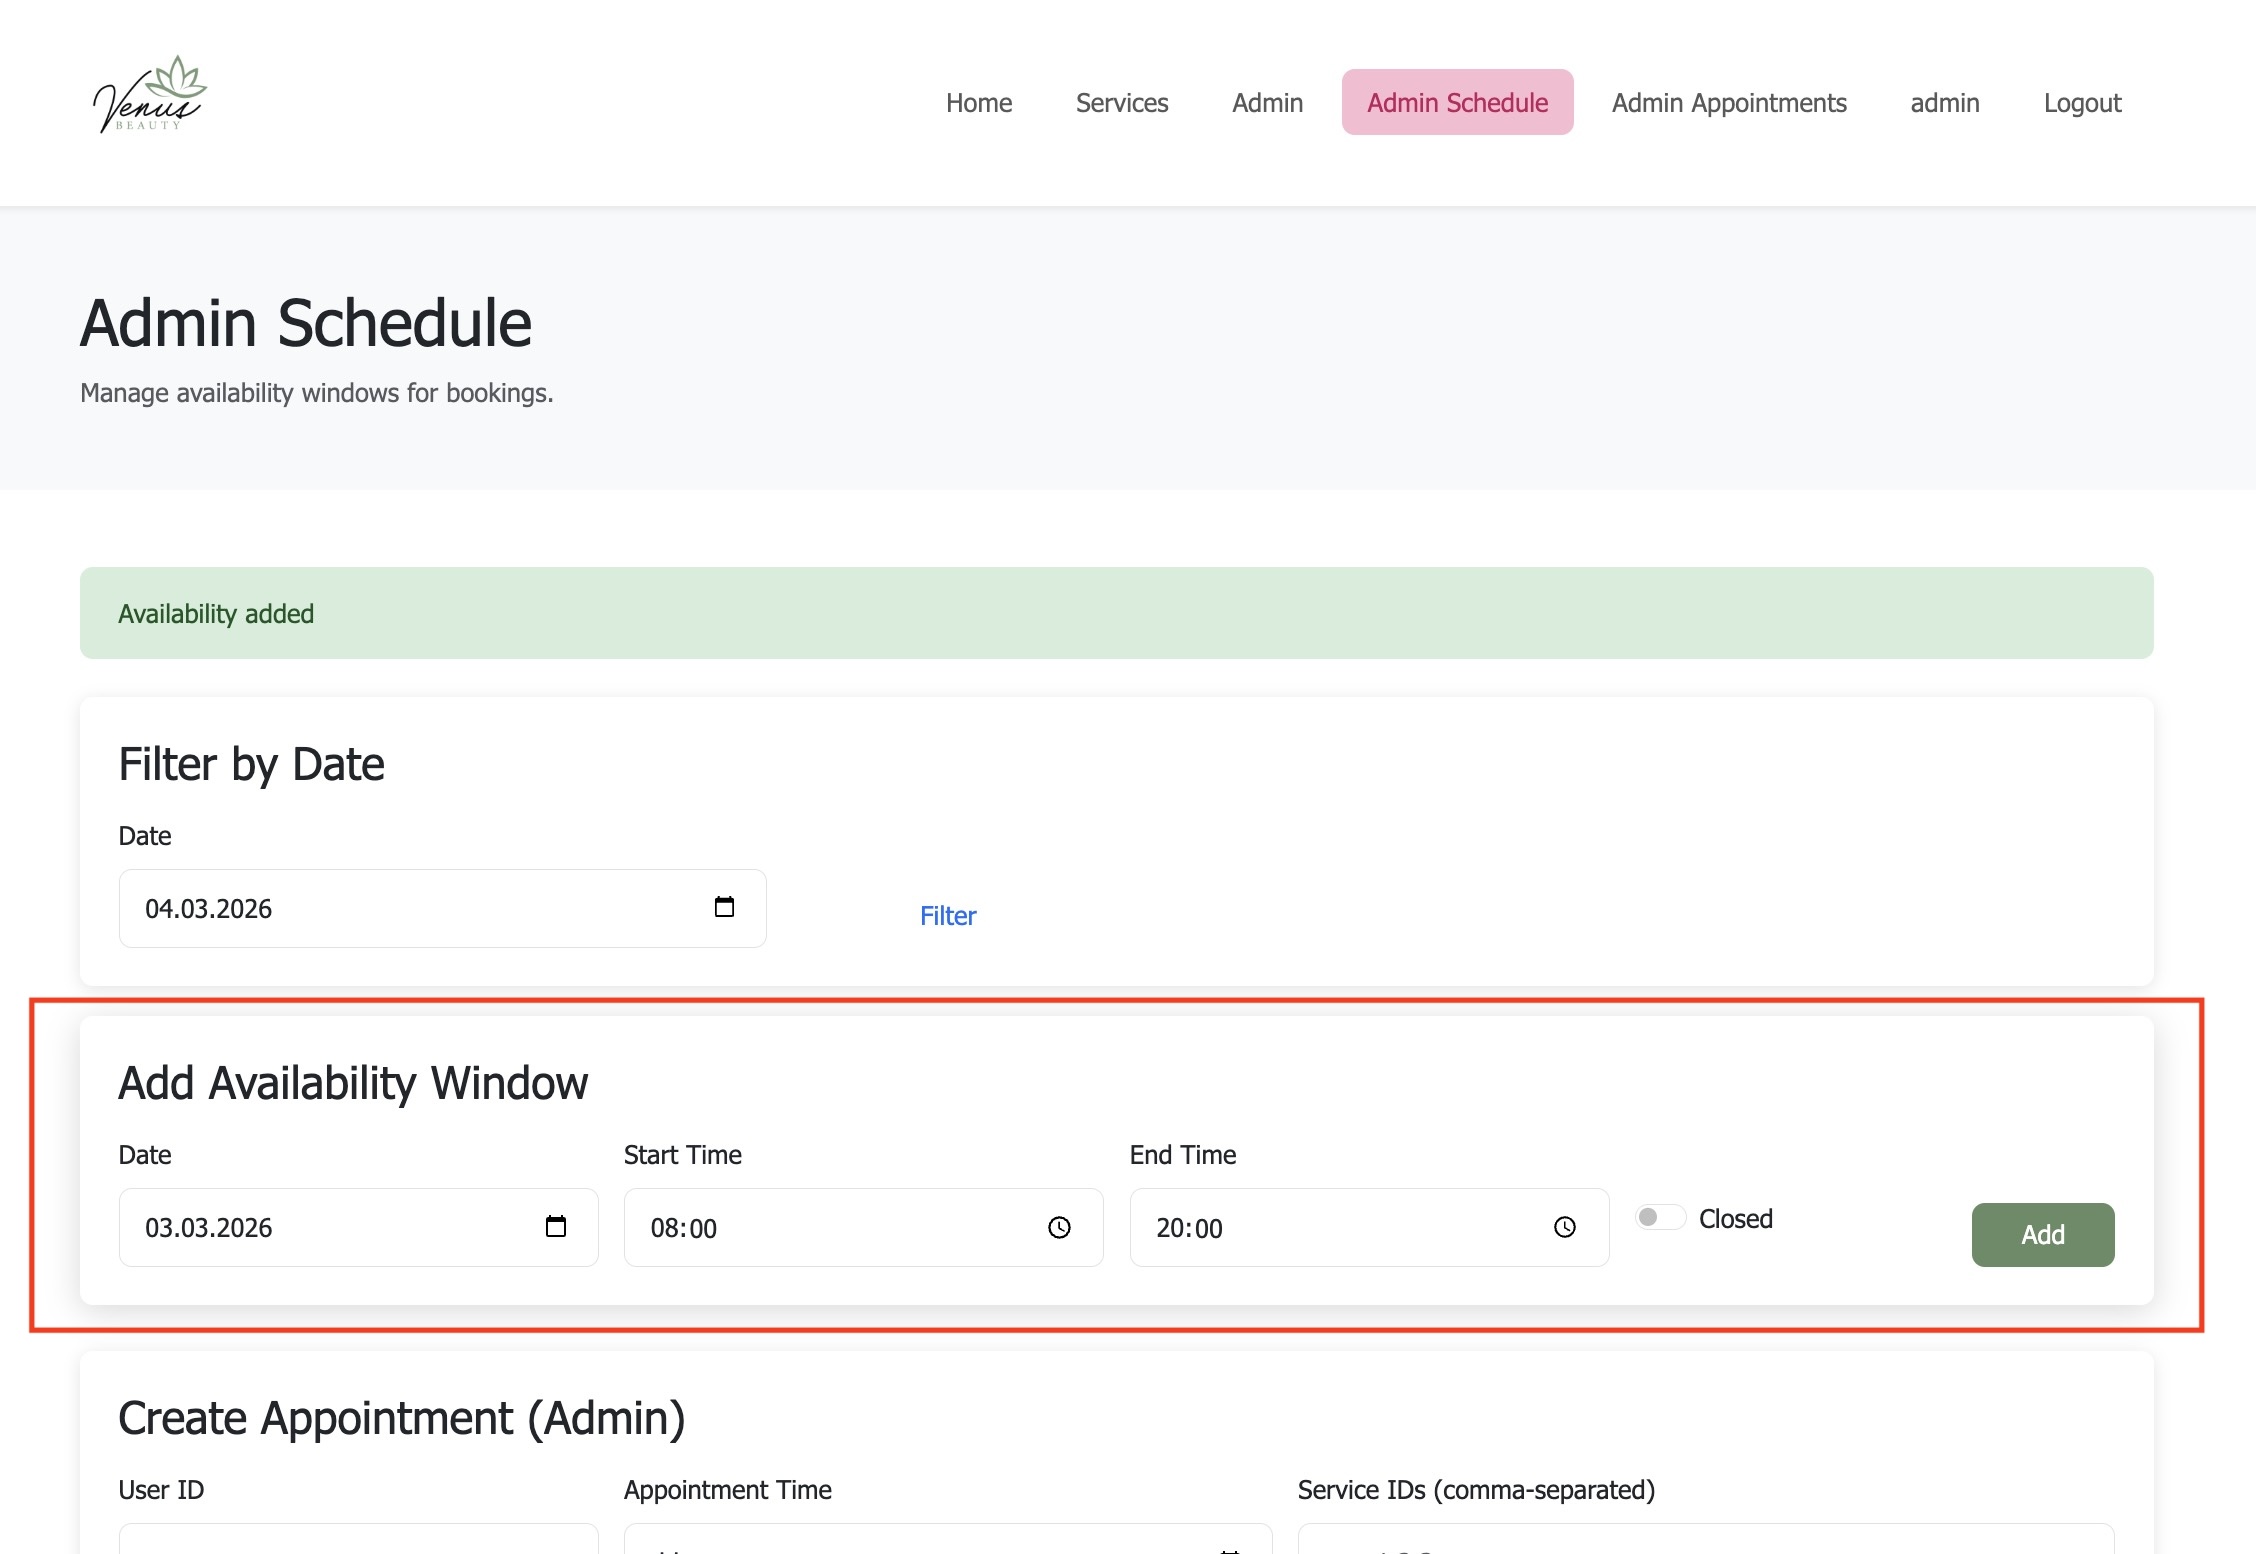Edit the Start Time field 08:00
2256x1554 pixels.
830,1227
